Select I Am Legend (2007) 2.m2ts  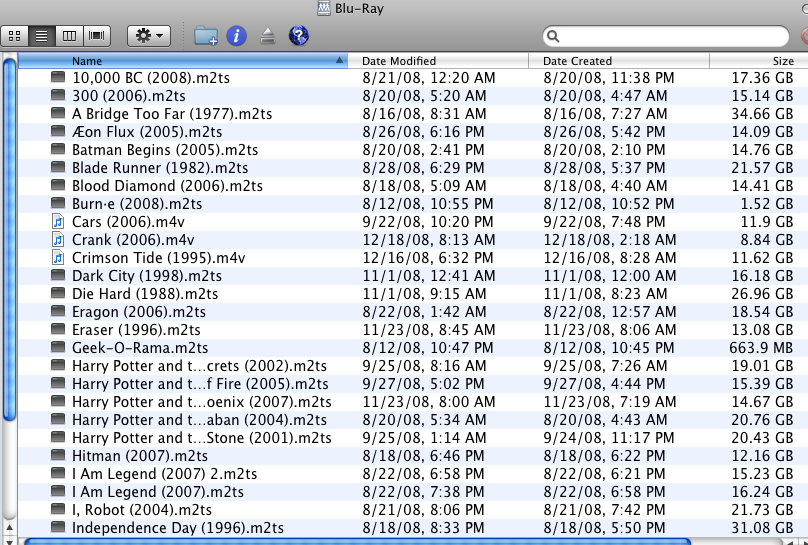(164, 473)
